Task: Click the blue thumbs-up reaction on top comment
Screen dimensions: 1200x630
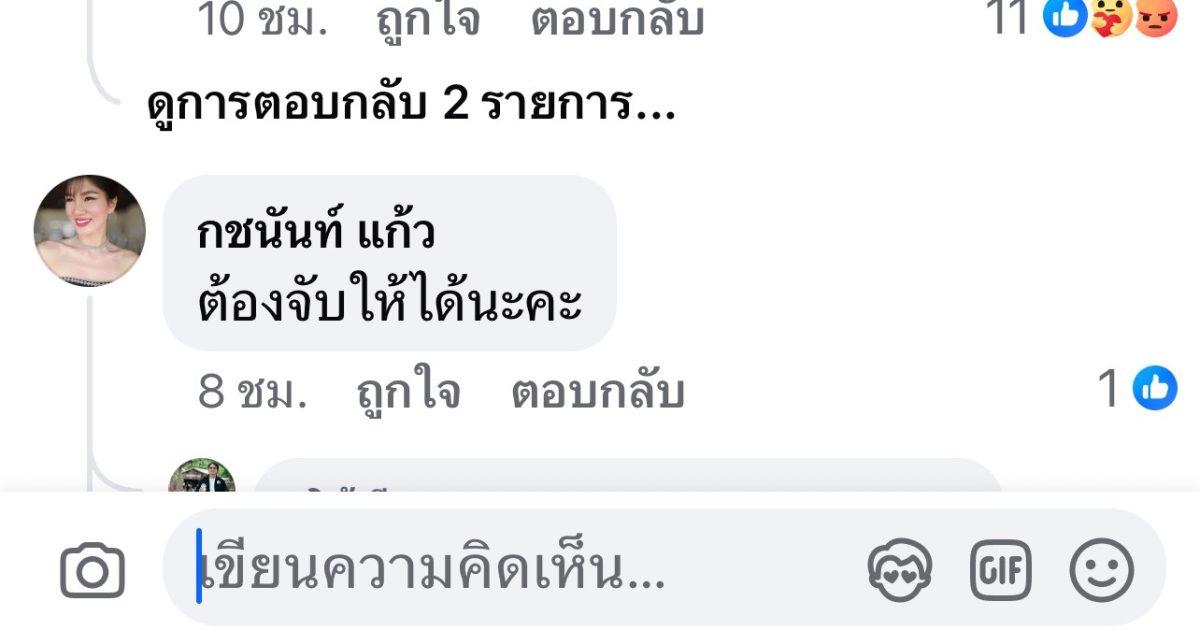Action: click(1065, 17)
